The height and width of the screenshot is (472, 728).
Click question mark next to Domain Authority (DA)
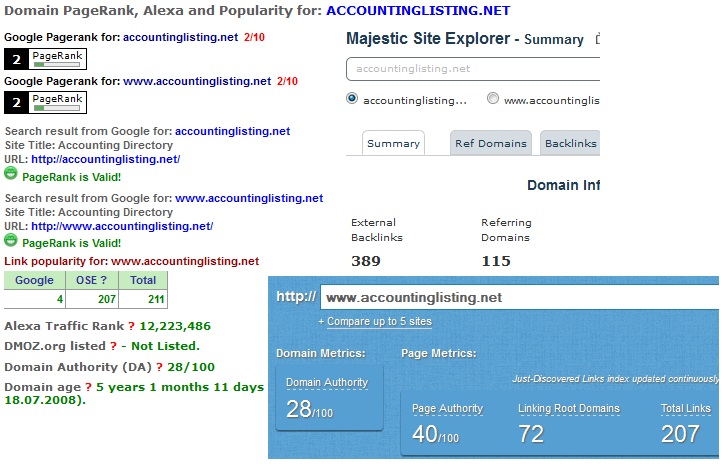[159, 367]
